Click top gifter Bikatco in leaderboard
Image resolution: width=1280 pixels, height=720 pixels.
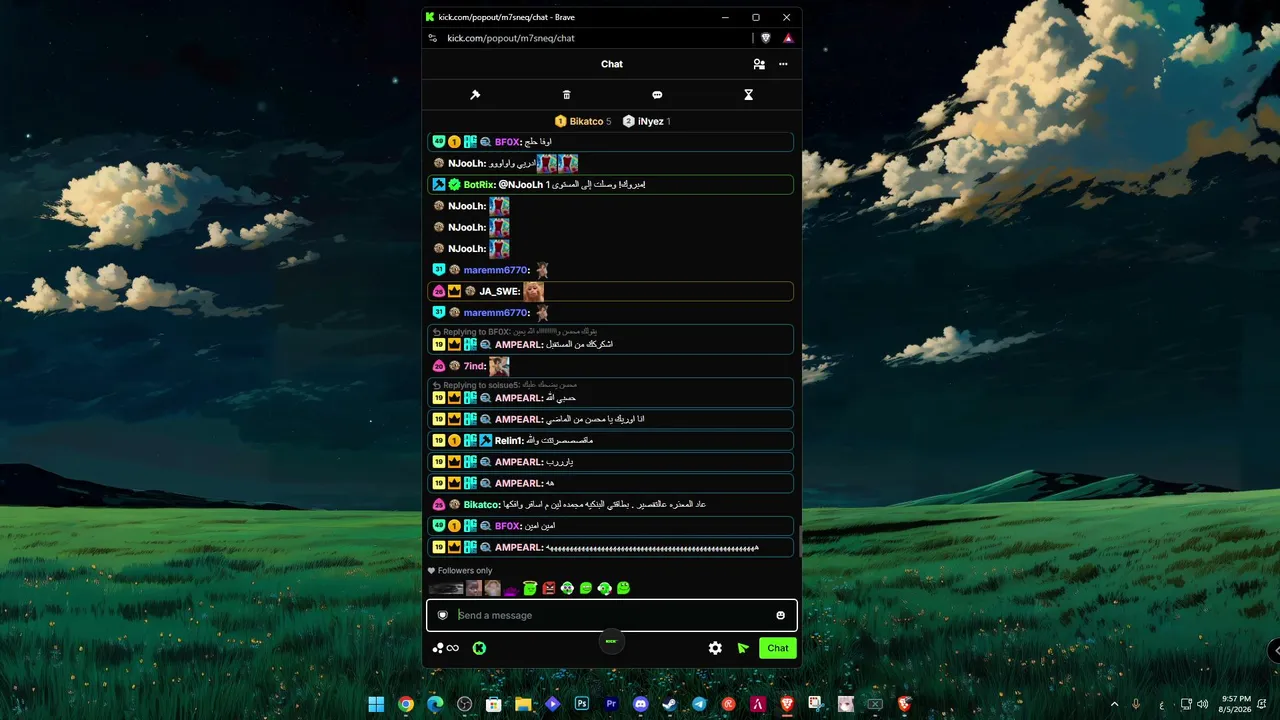[583, 121]
